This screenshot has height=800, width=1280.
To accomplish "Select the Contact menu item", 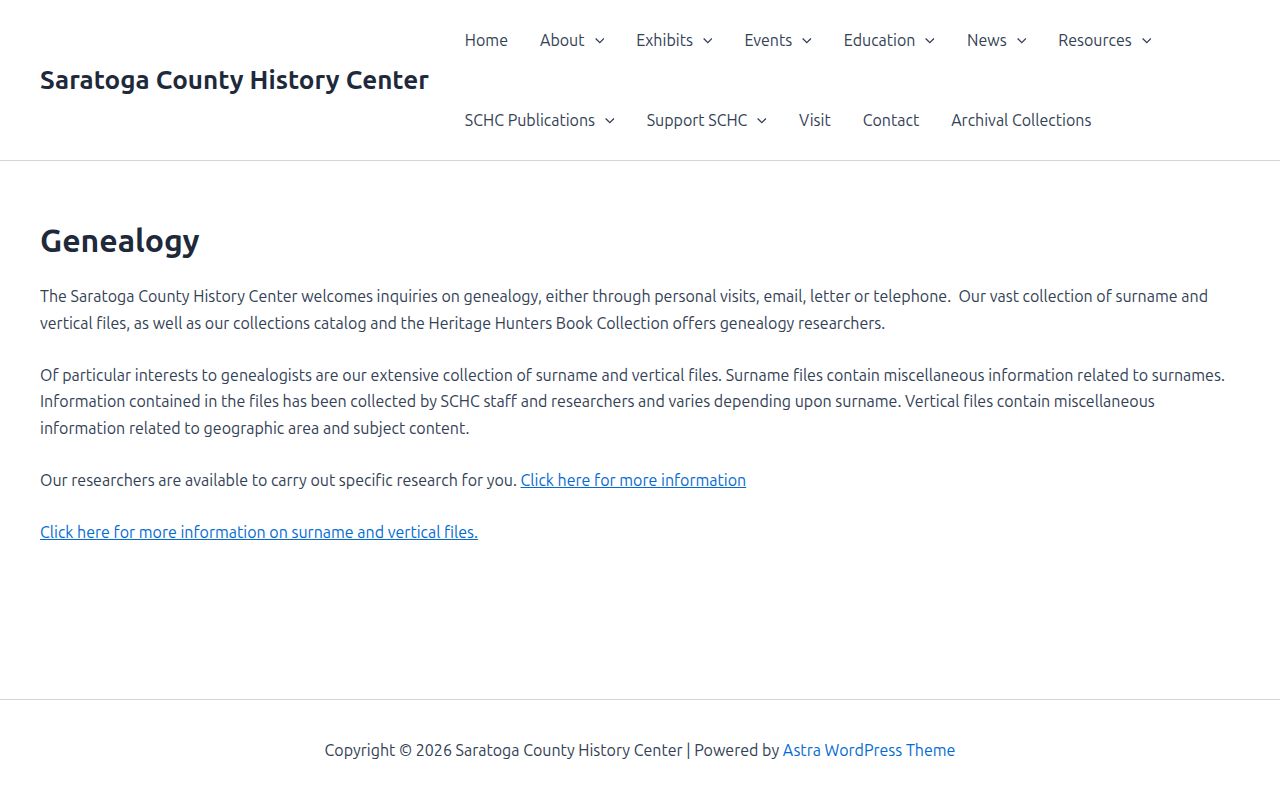I will click(x=890, y=120).
